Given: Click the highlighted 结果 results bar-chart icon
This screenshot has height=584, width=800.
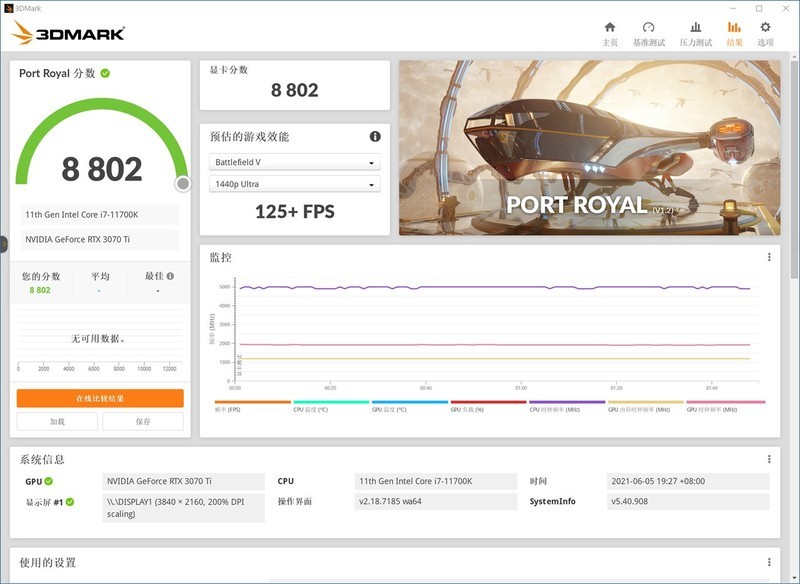Looking at the screenshot, I should pos(736,27).
